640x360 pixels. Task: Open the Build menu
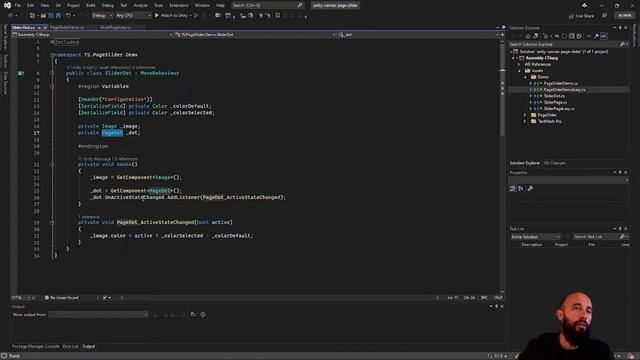pos(91,5)
